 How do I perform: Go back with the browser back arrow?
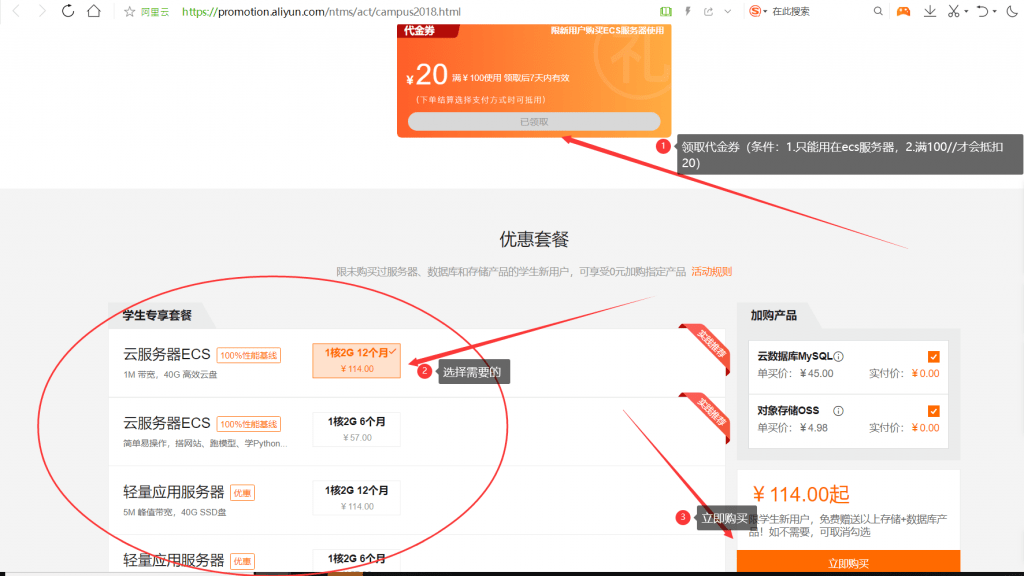point(17,11)
